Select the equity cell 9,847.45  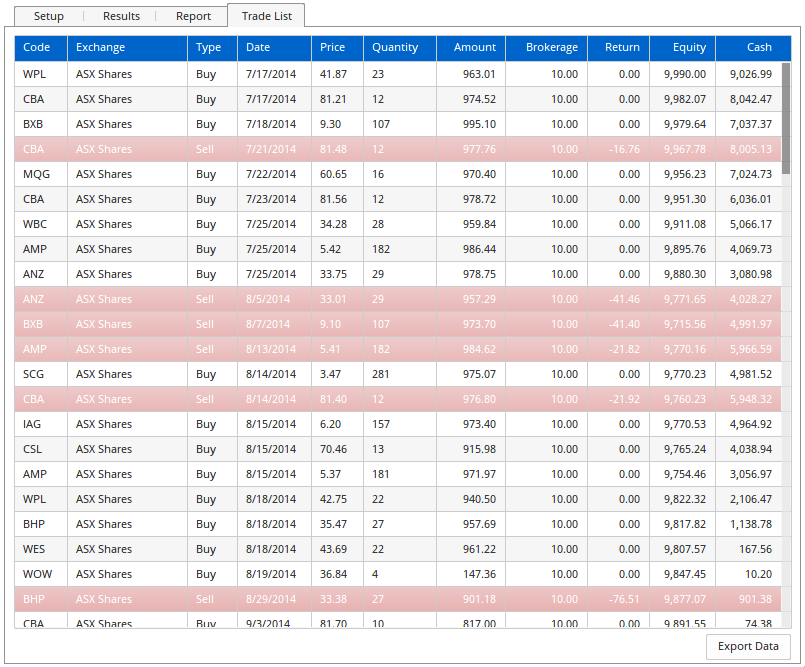tap(683, 574)
